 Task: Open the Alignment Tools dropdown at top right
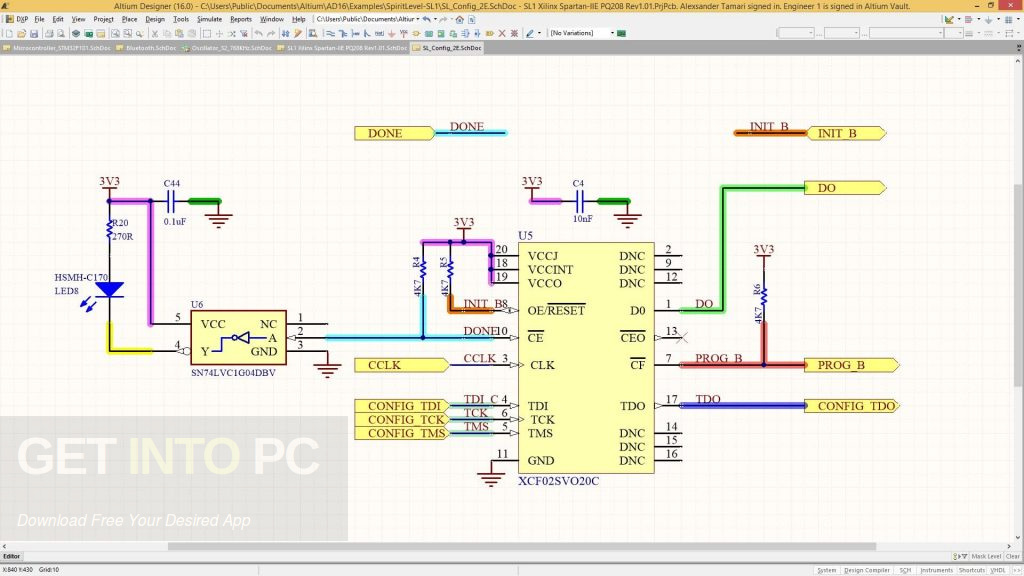point(979,19)
